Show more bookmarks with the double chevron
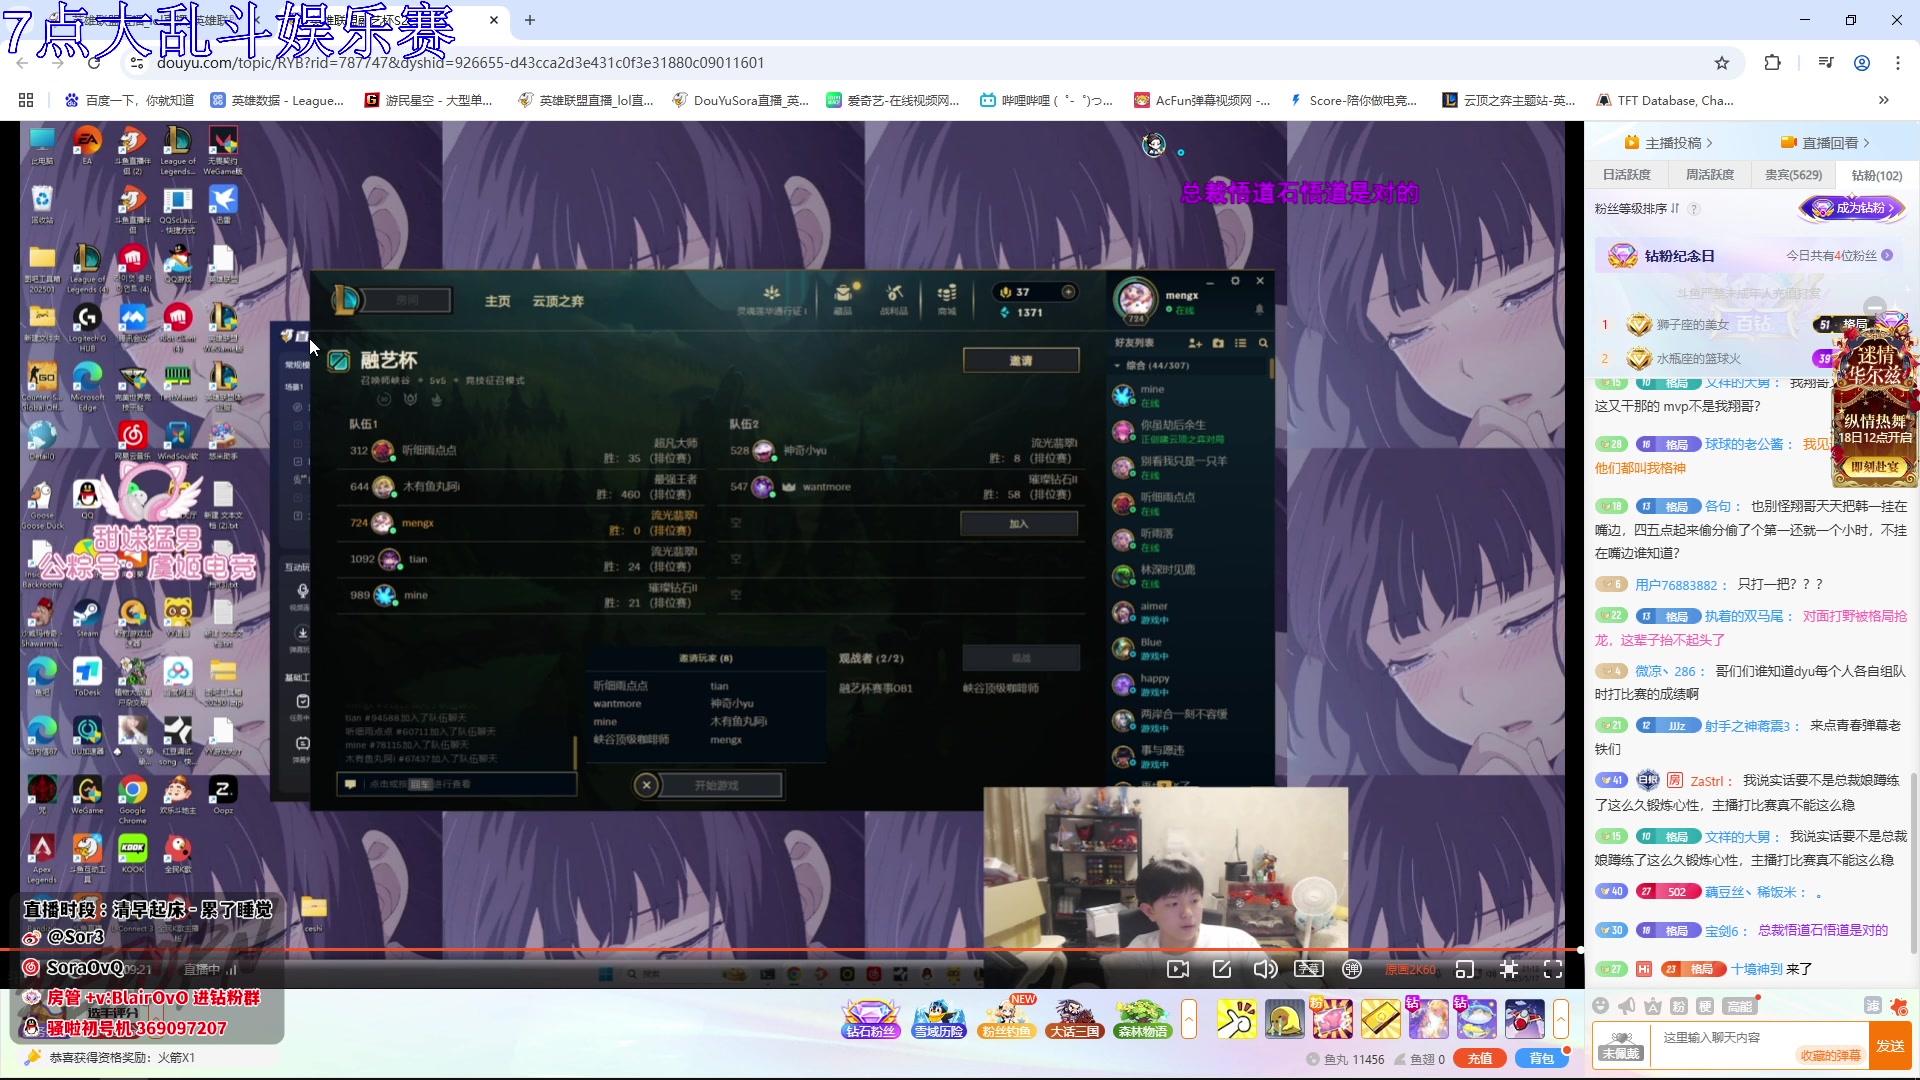The height and width of the screenshot is (1080, 1920). (x=1884, y=100)
